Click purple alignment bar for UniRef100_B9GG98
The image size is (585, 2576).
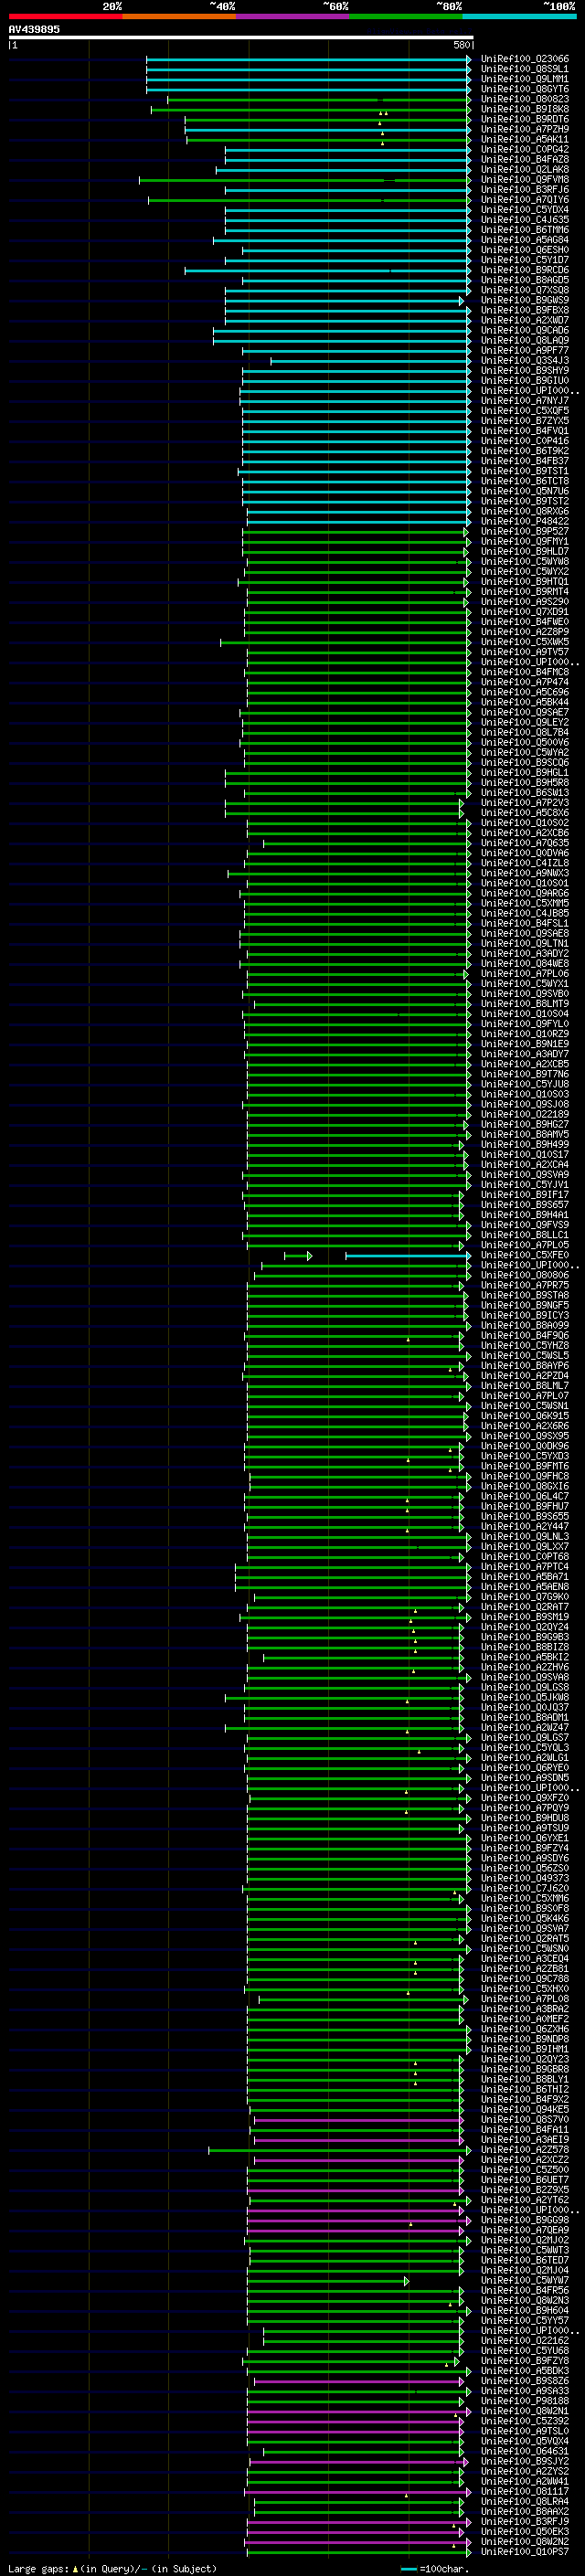tap(357, 2220)
